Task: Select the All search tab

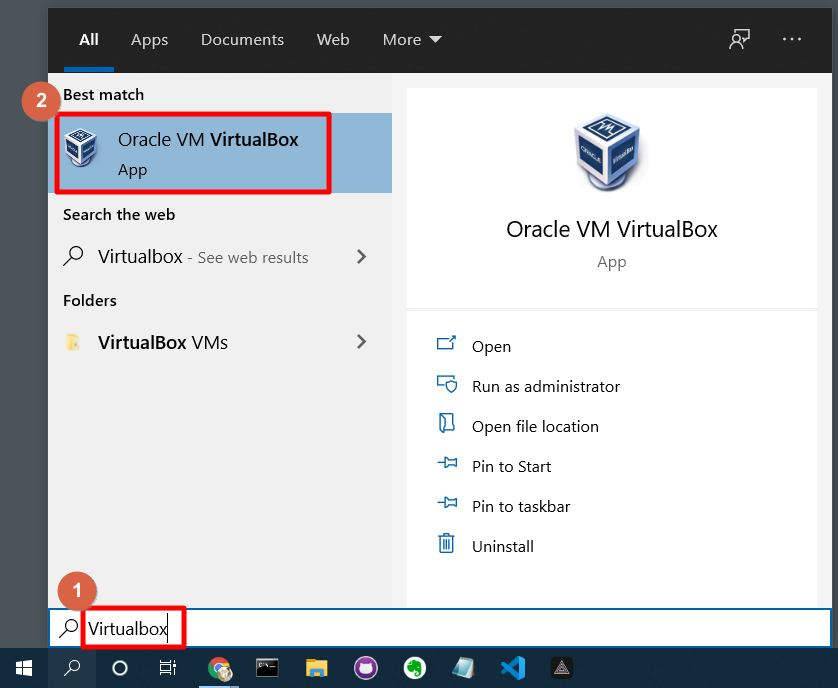Action: click(x=89, y=40)
